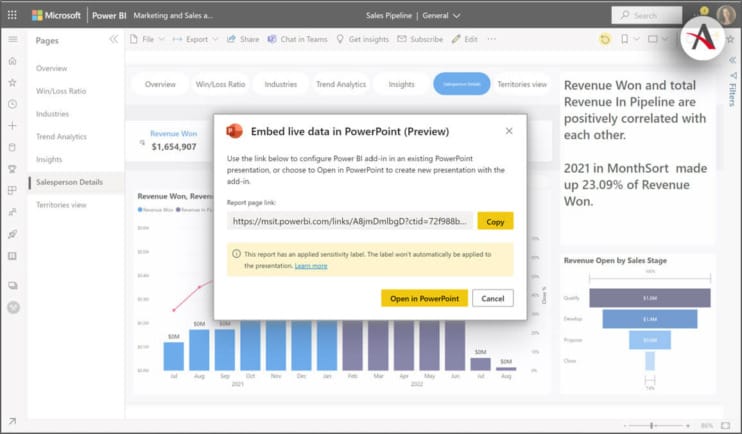Open the app launcher waffle icon

pyautogui.click(x=12, y=15)
